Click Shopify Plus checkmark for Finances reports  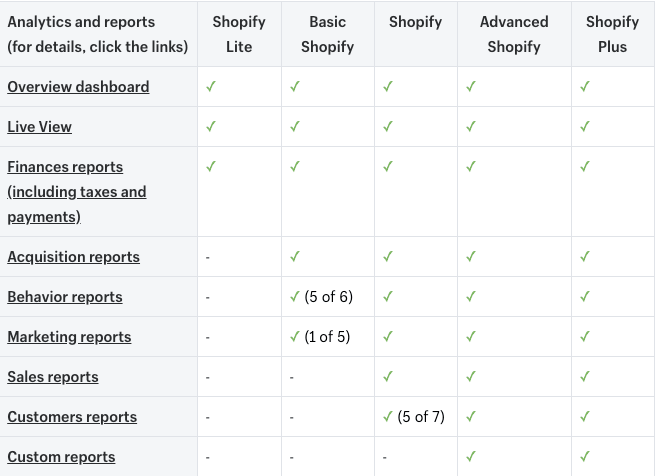585,167
